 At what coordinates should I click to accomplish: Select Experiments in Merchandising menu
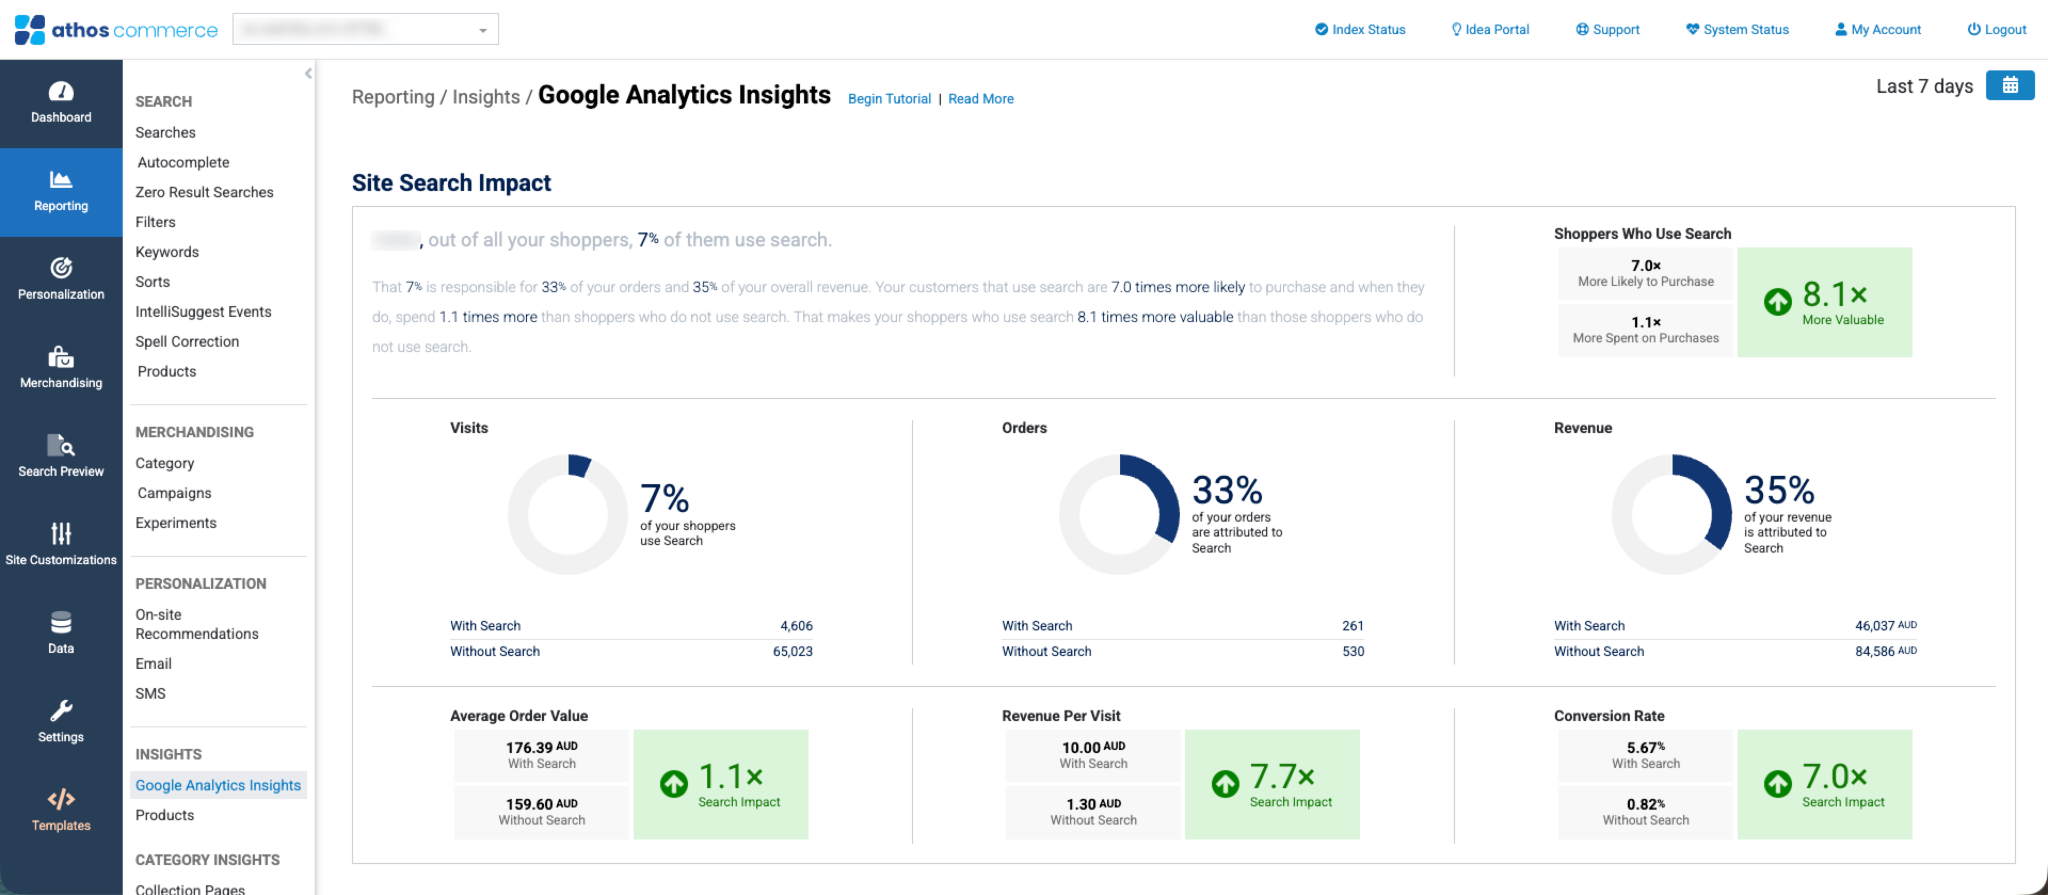tap(176, 523)
